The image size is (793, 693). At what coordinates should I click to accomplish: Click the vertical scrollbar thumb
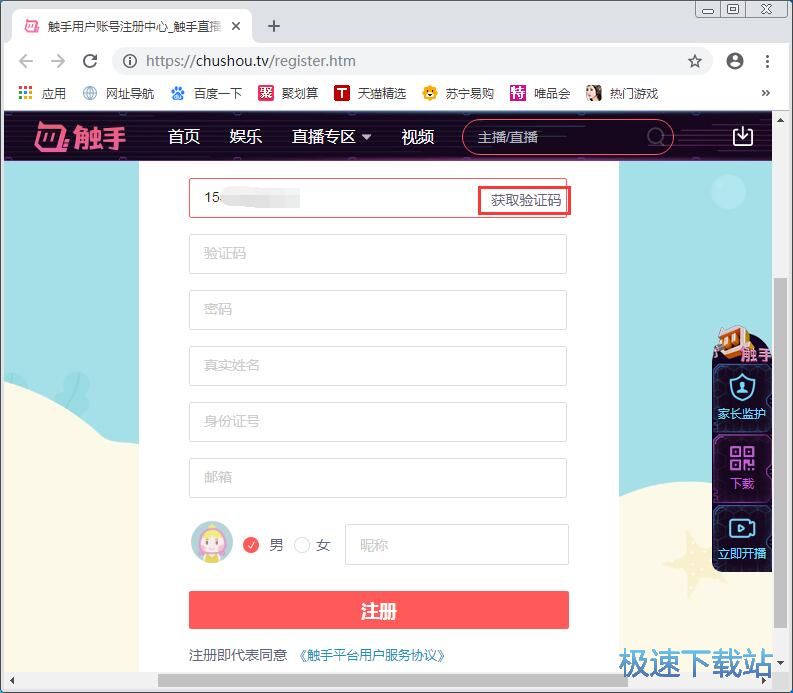click(x=780, y=452)
